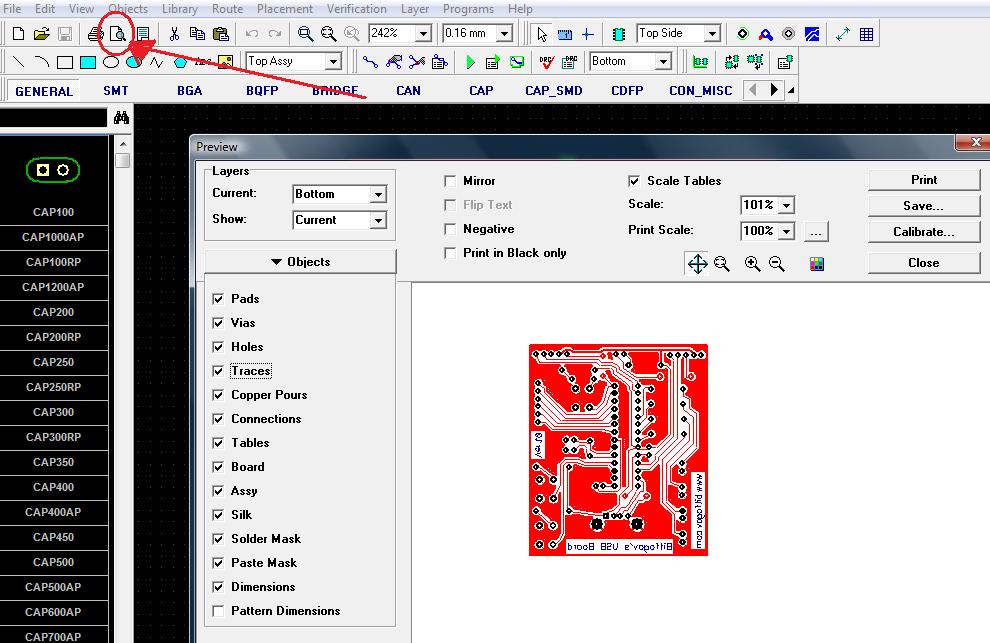The height and width of the screenshot is (643, 990).
Task: Switch to the CAP_SMD library tab
Action: coord(554,91)
